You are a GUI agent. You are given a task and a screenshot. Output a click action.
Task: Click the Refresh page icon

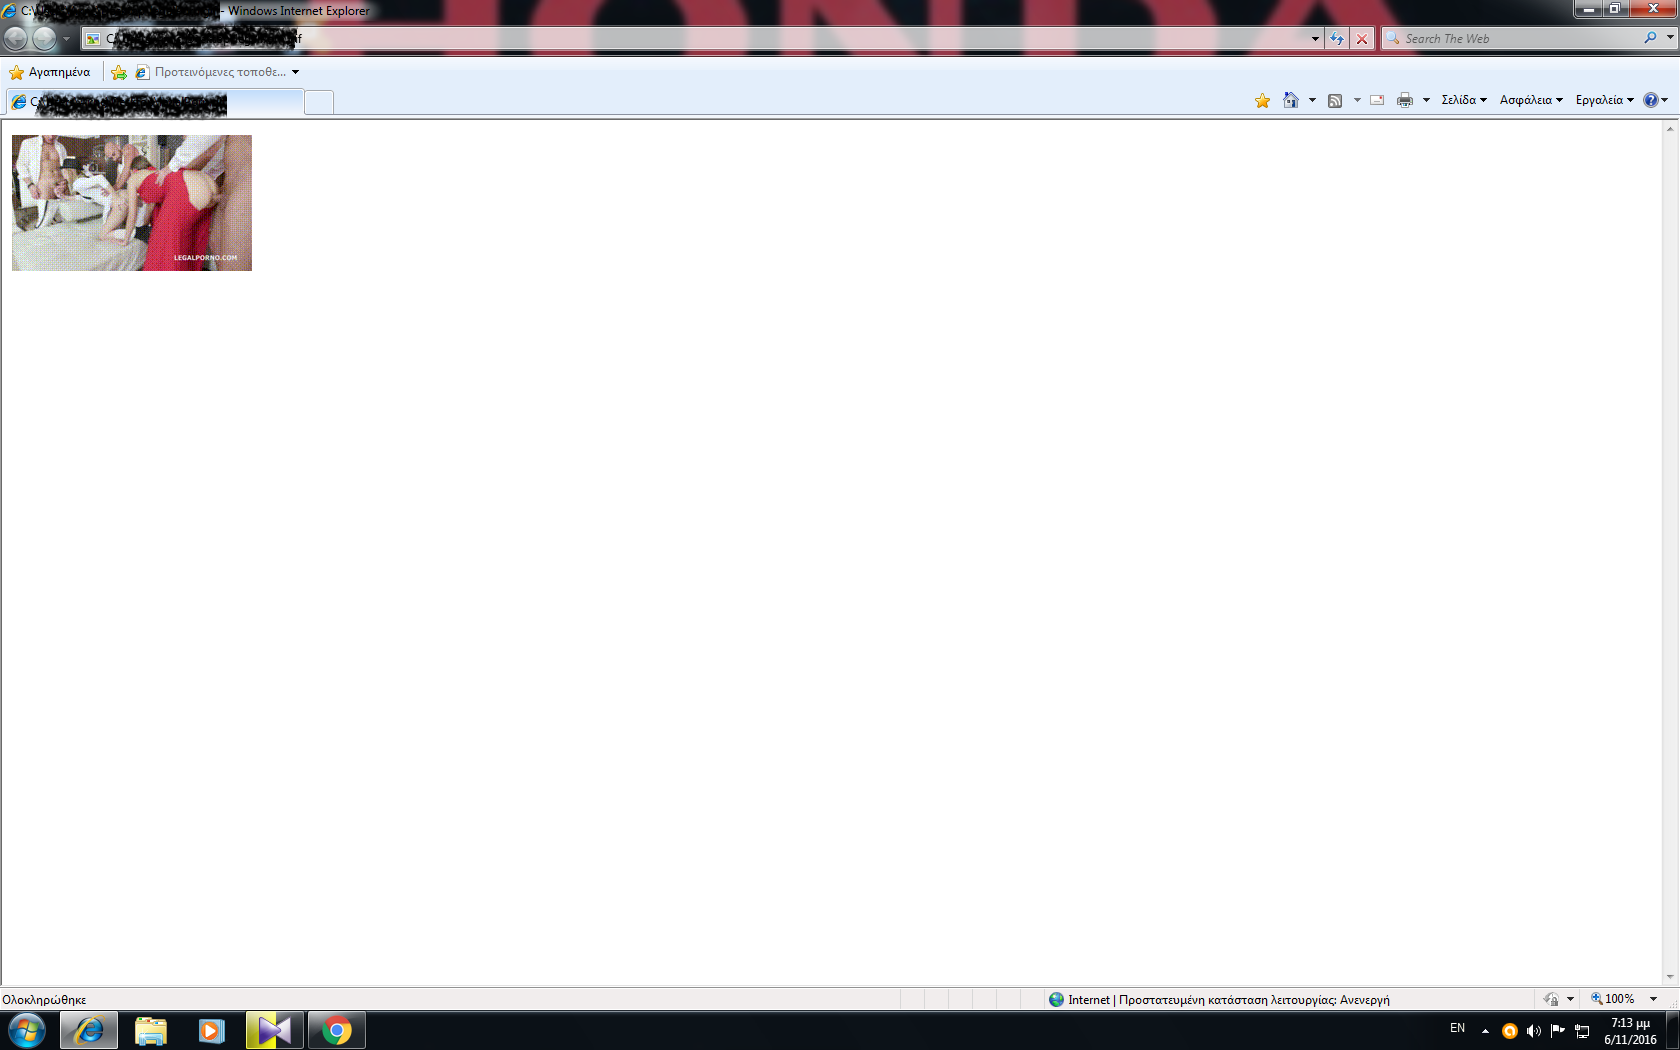click(x=1337, y=39)
